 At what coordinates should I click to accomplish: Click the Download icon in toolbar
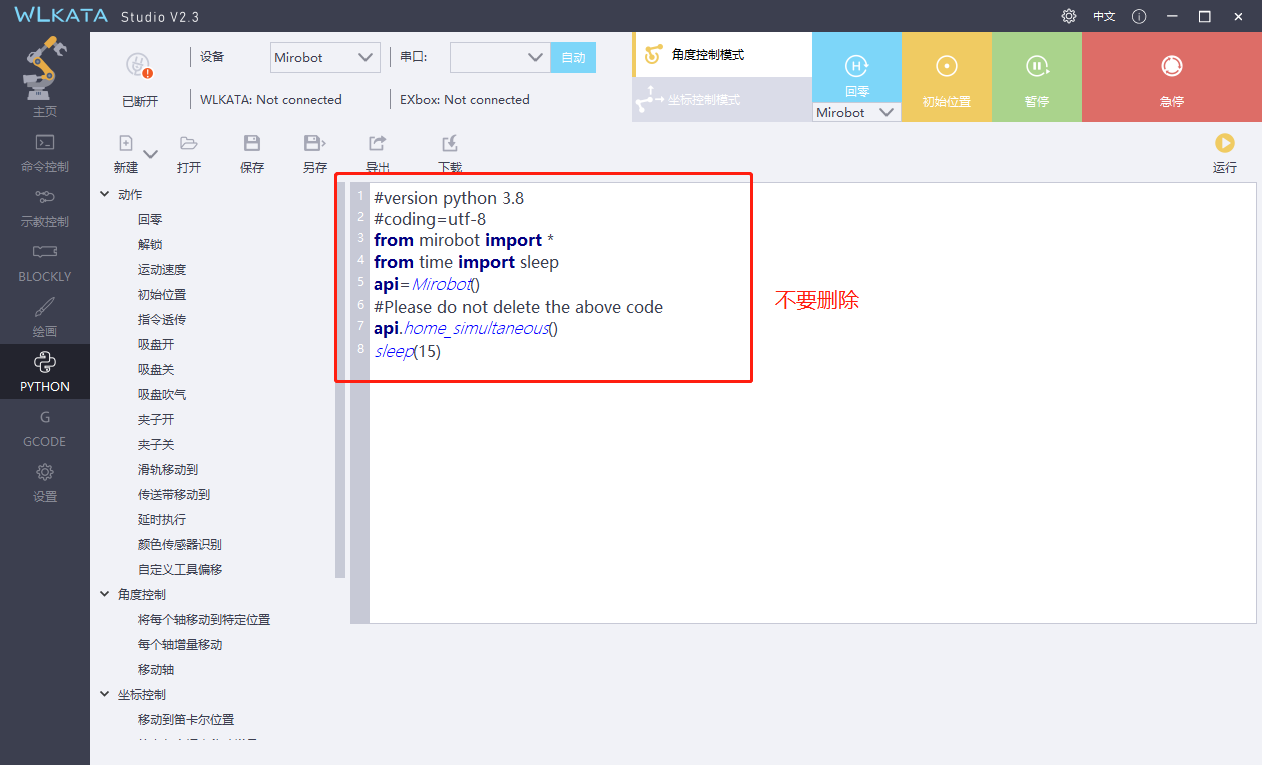coord(450,144)
